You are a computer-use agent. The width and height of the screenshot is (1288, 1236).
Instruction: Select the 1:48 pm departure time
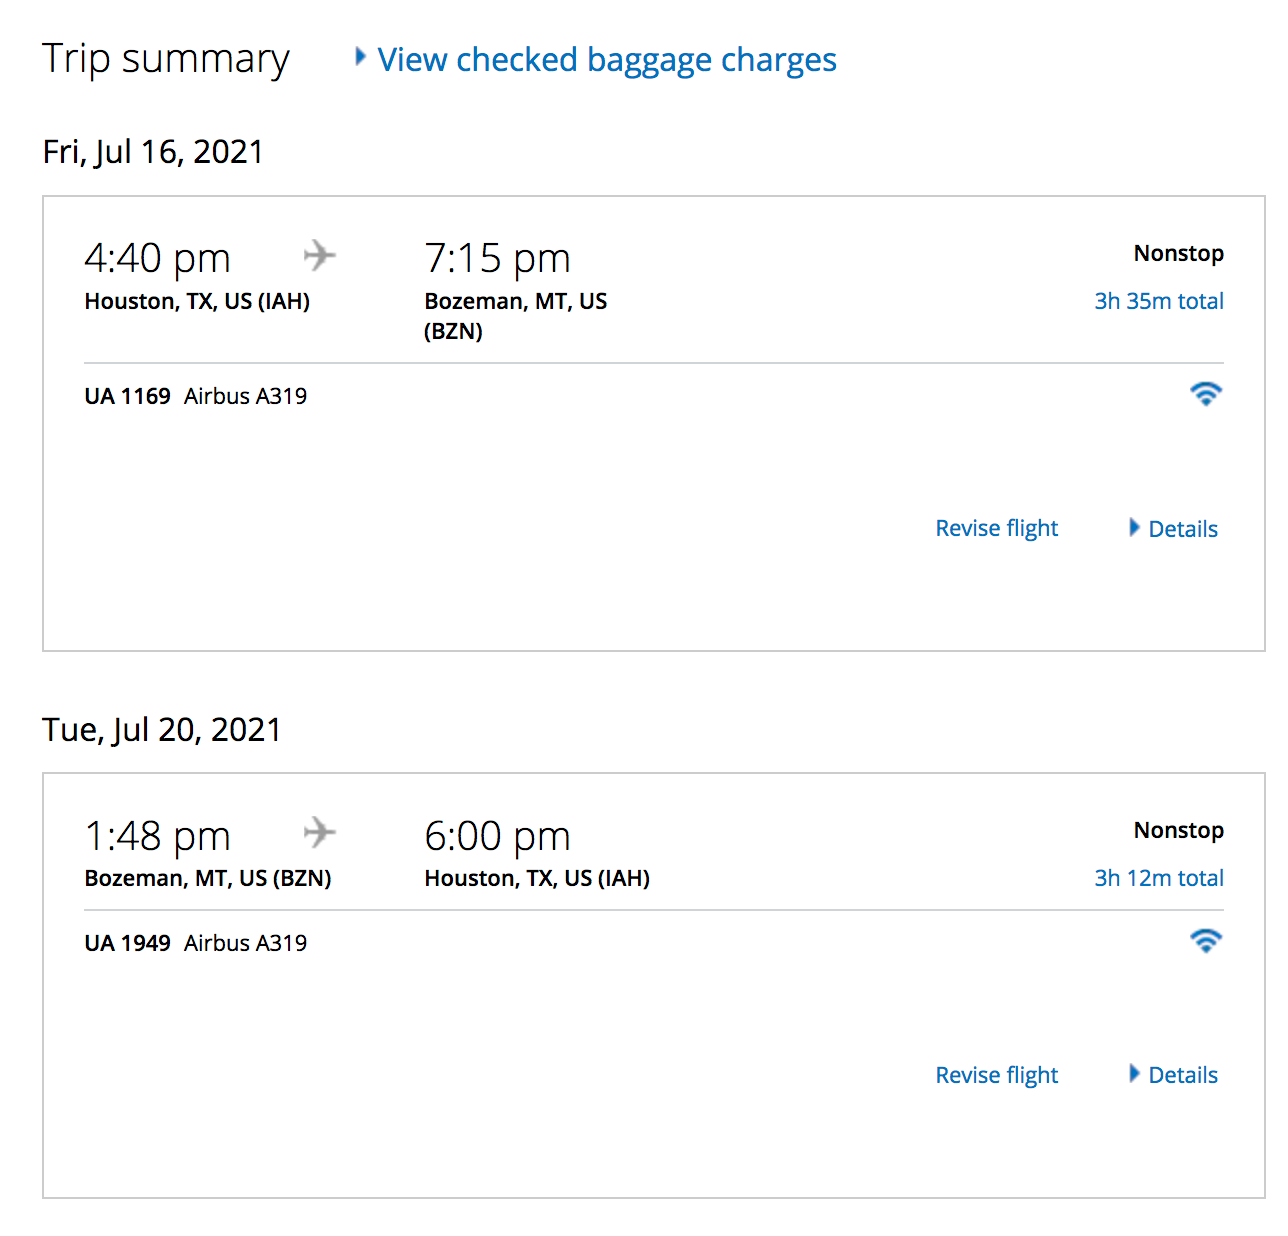[157, 836]
